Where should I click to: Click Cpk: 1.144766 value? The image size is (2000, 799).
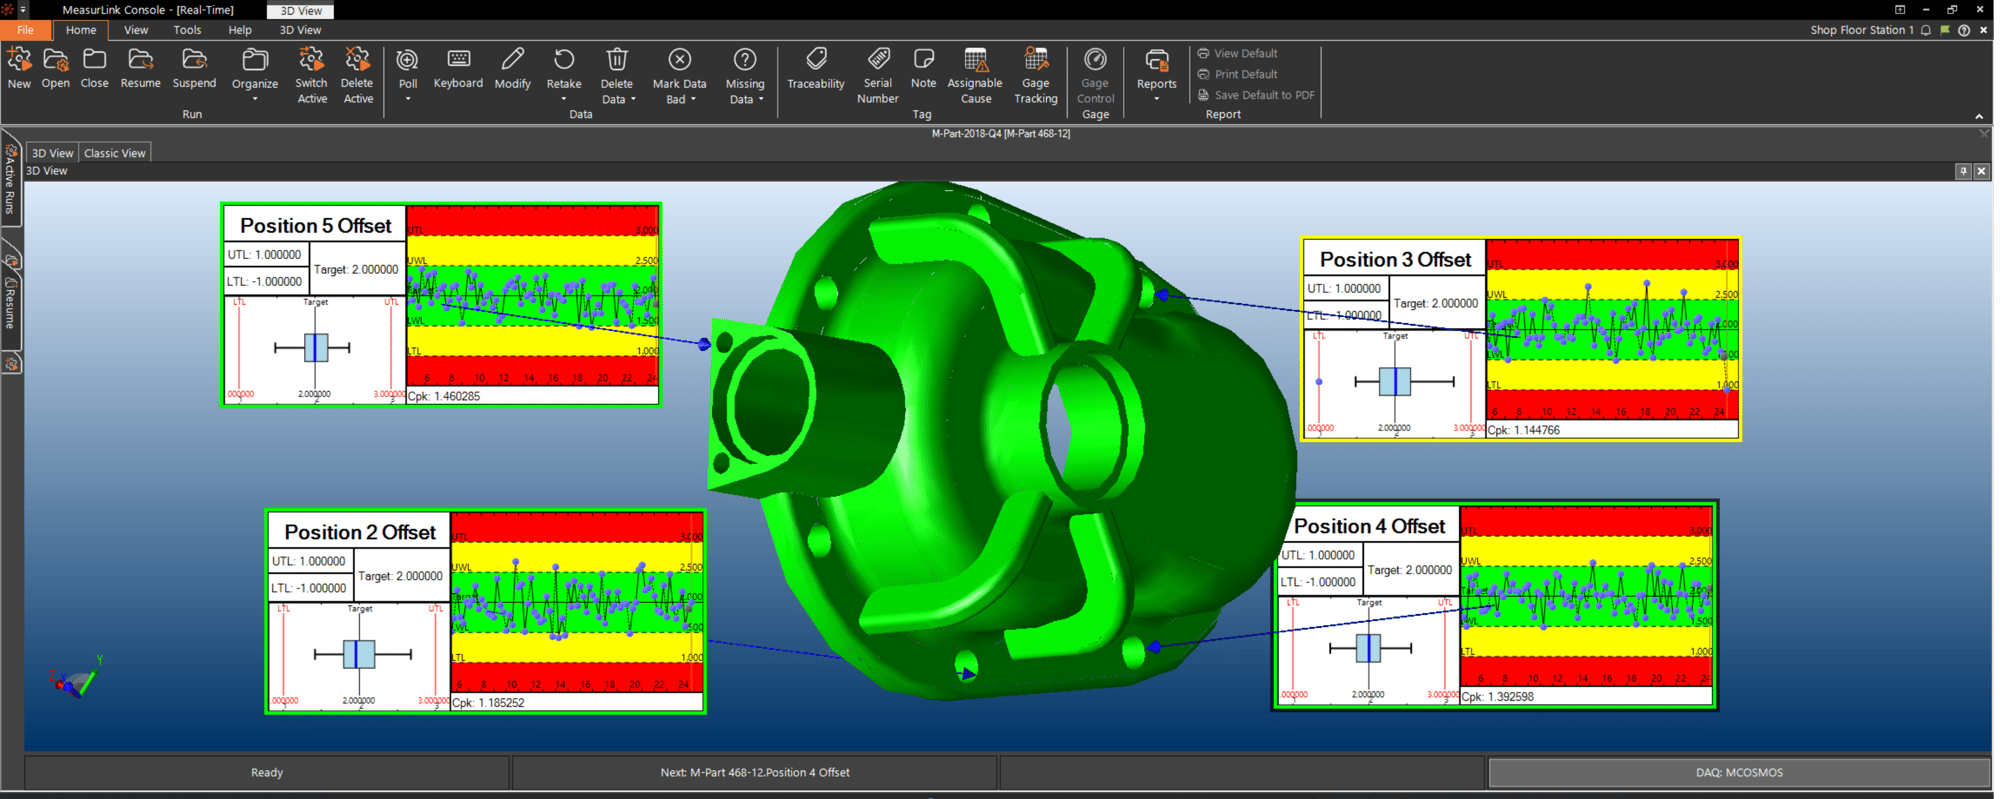(x=1524, y=430)
